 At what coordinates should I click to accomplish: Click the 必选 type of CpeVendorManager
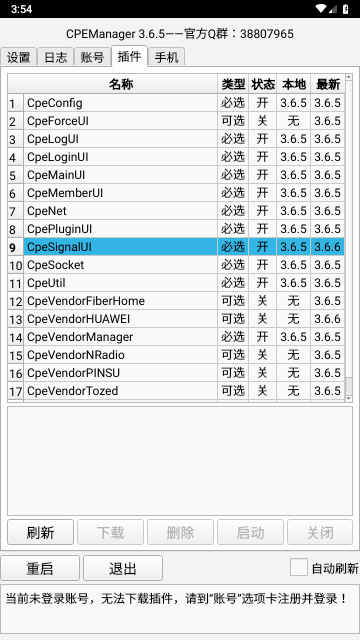(x=233, y=337)
